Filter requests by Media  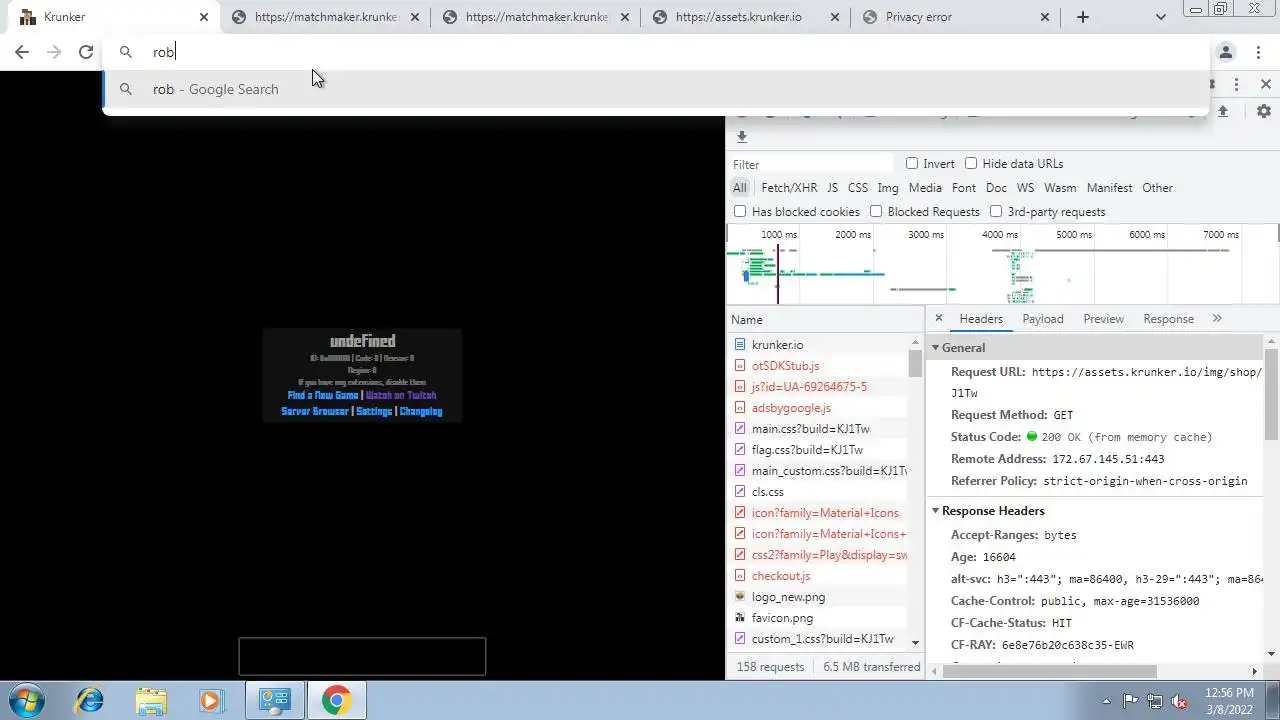[x=925, y=188]
